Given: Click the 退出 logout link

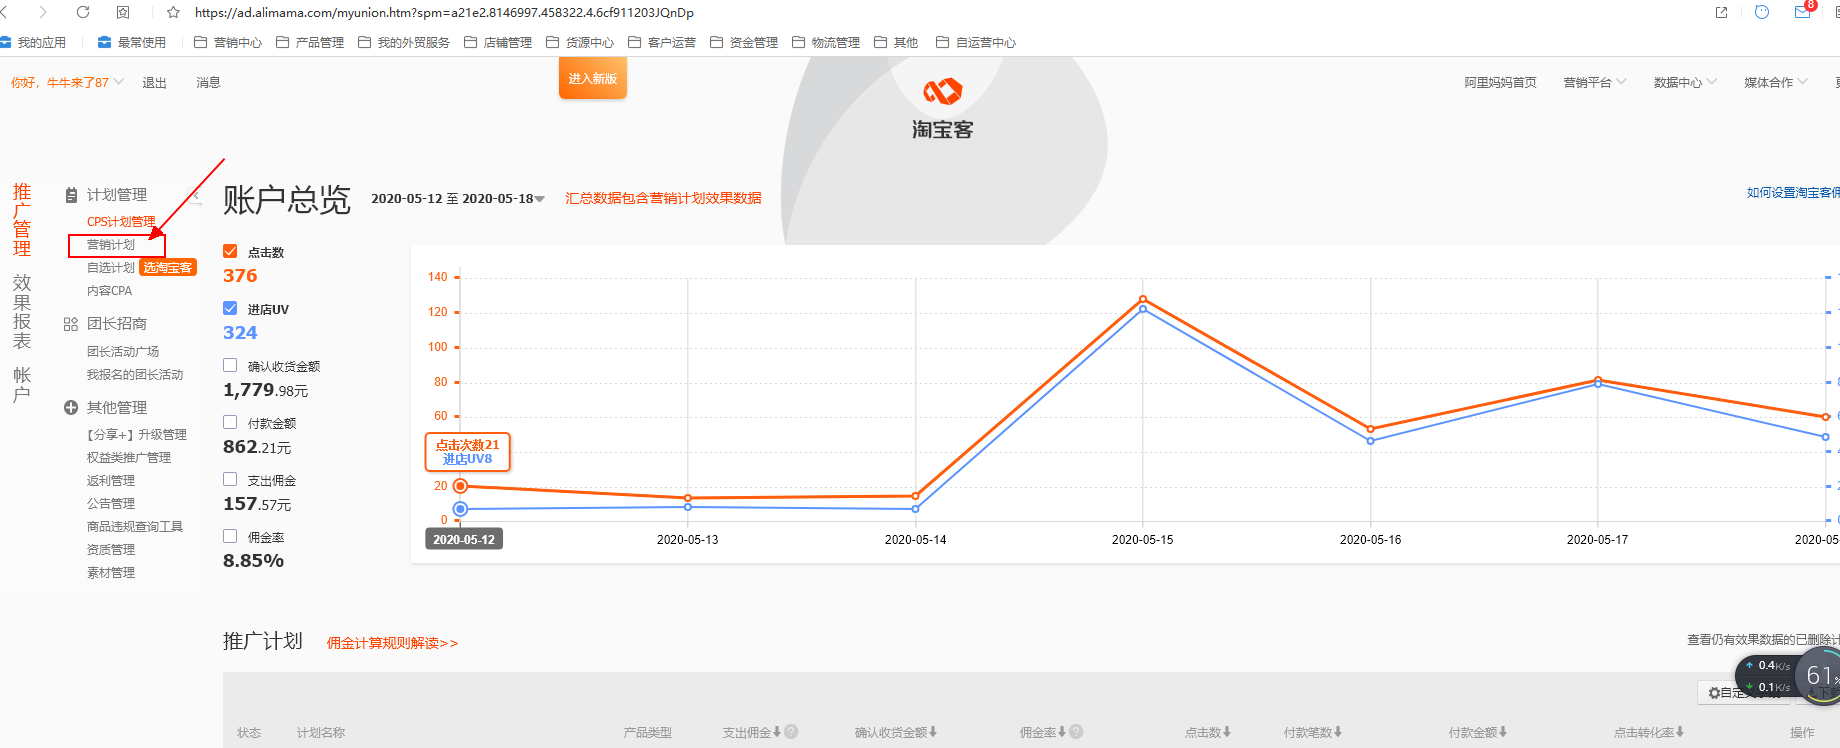Looking at the screenshot, I should click(x=154, y=82).
